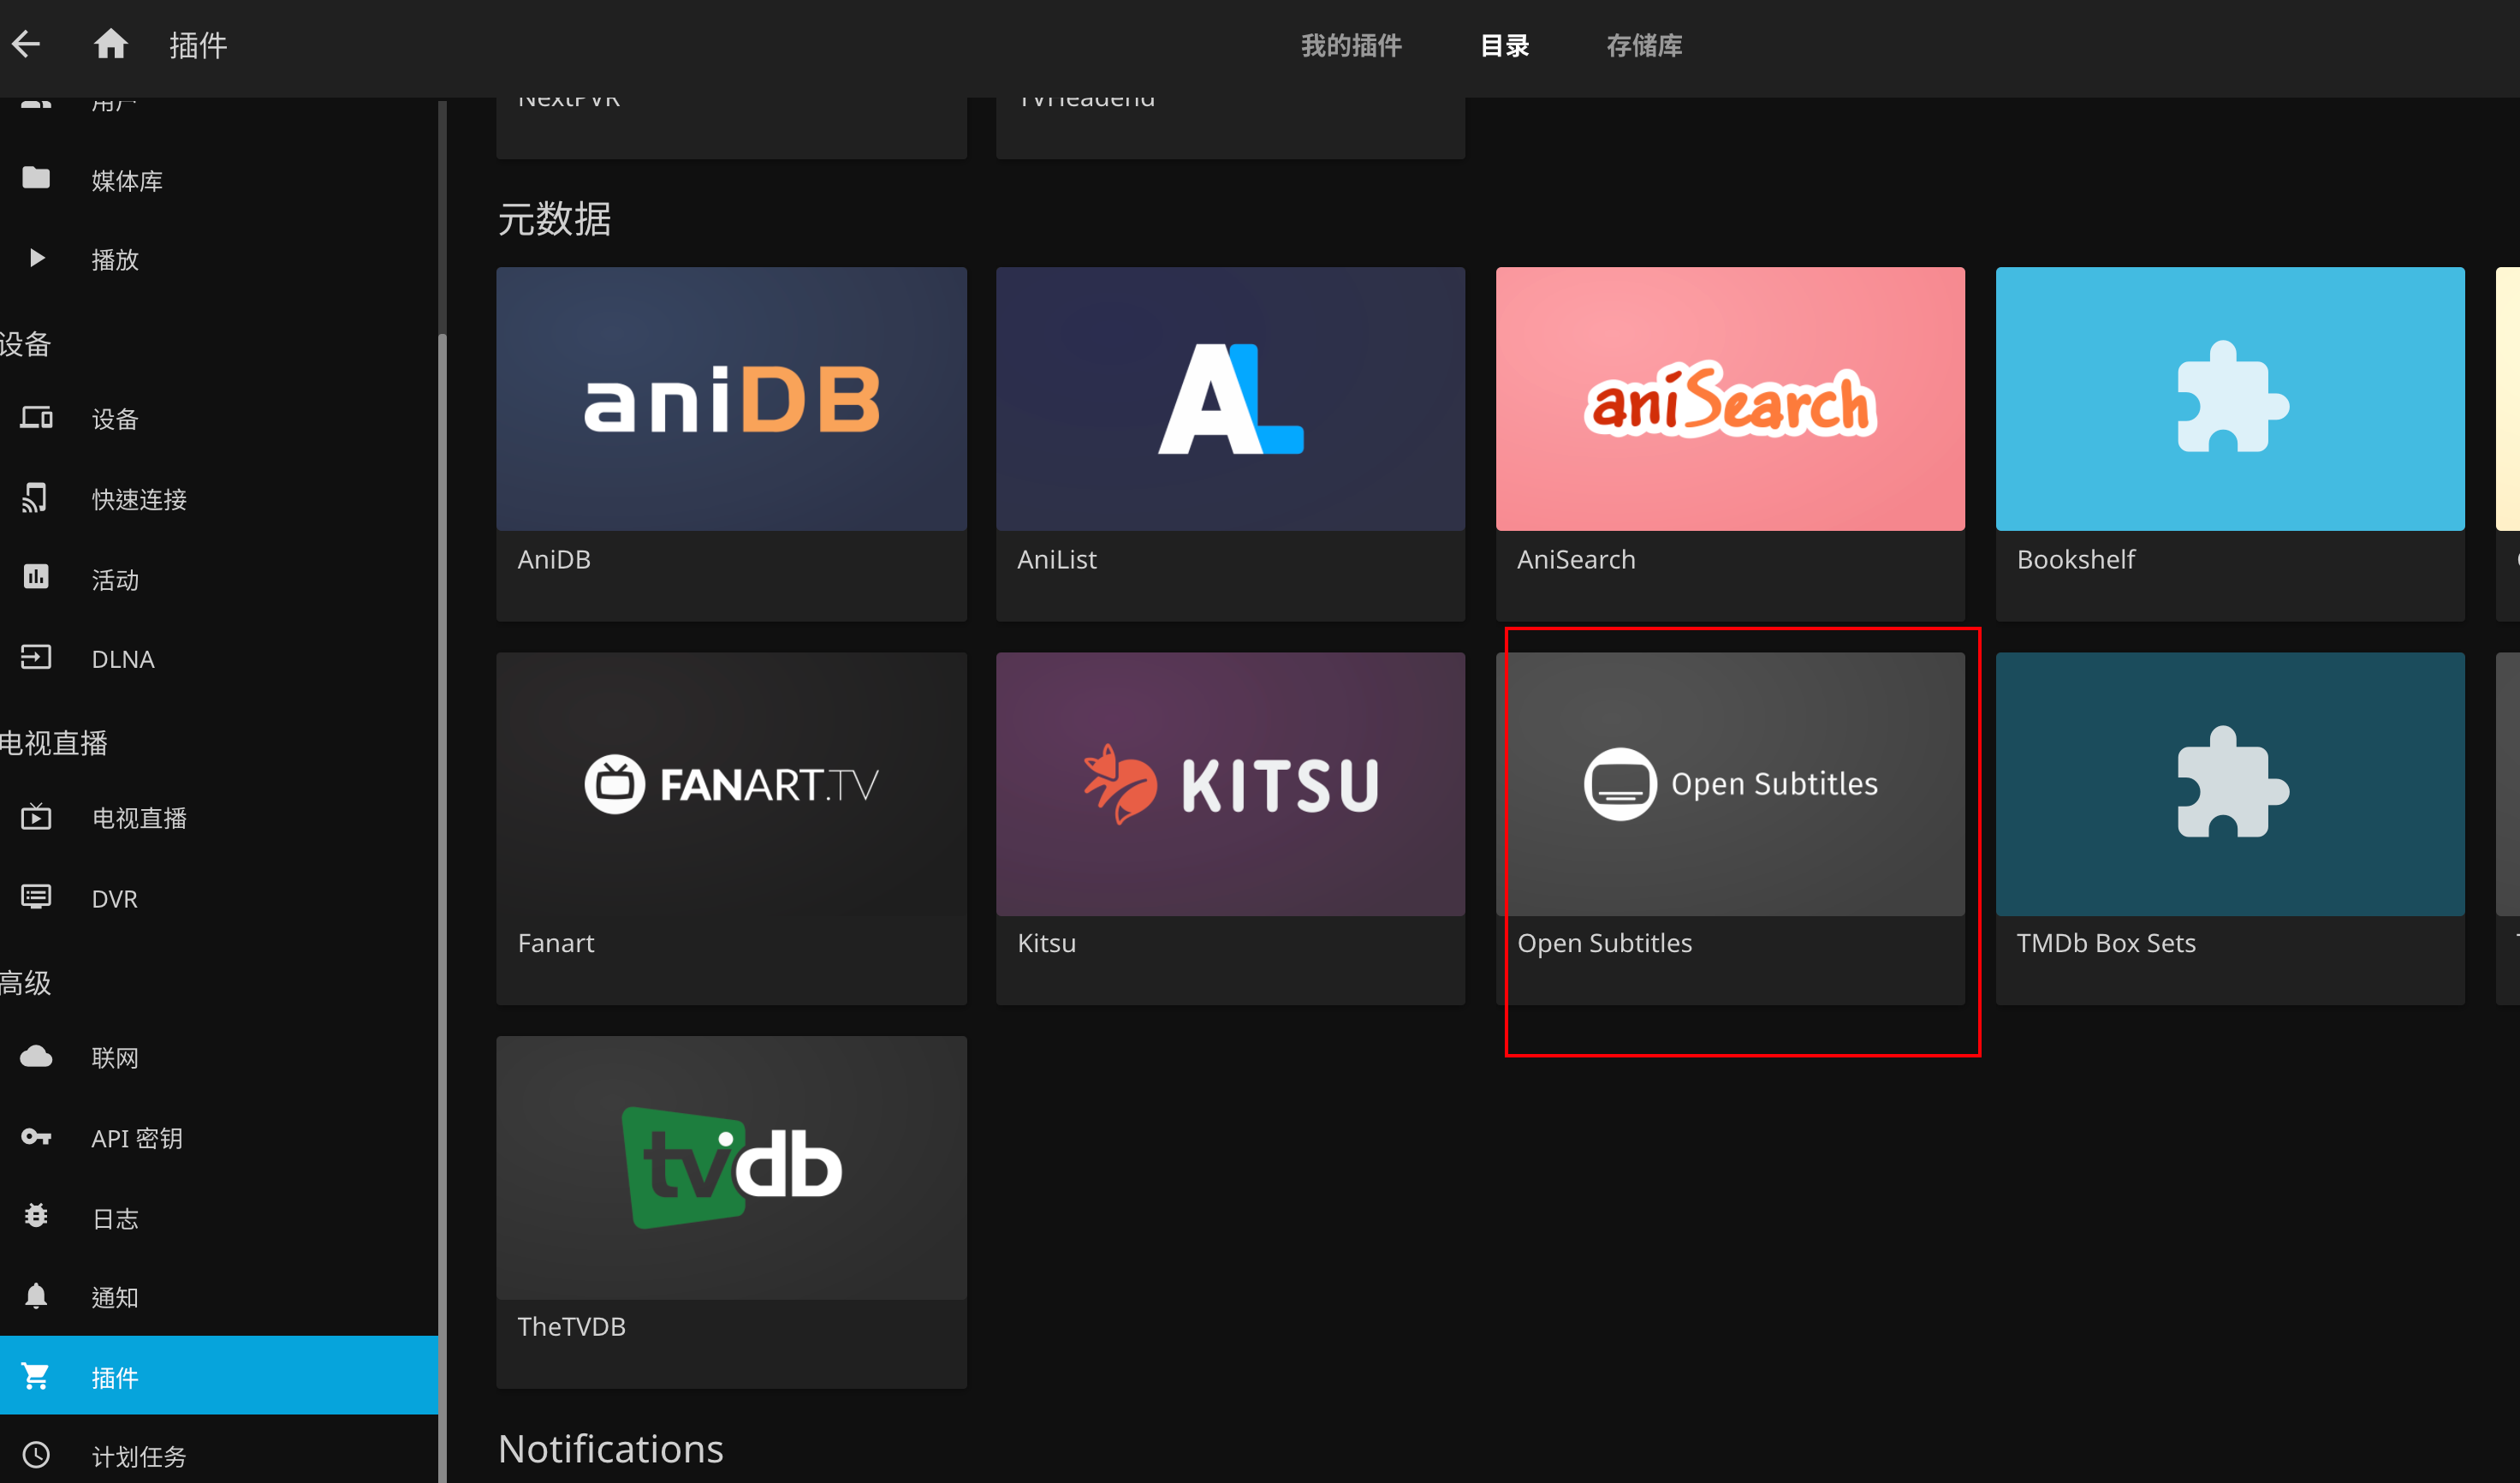
Task: Click the Fanart title link
Action: click(556, 943)
